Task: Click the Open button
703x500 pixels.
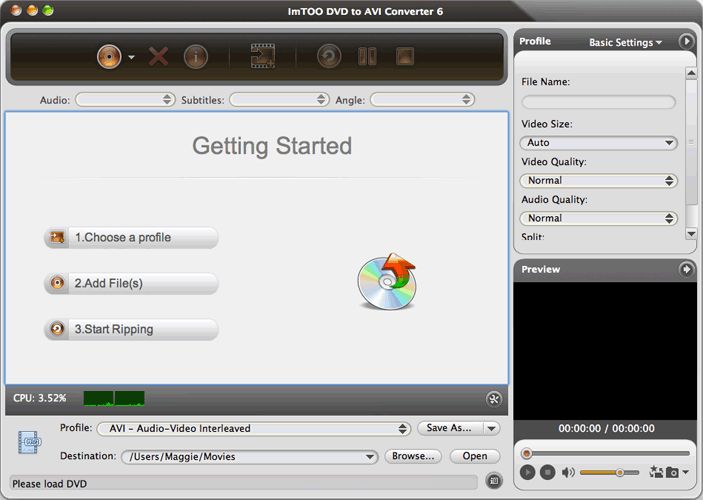Action: (x=475, y=456)
